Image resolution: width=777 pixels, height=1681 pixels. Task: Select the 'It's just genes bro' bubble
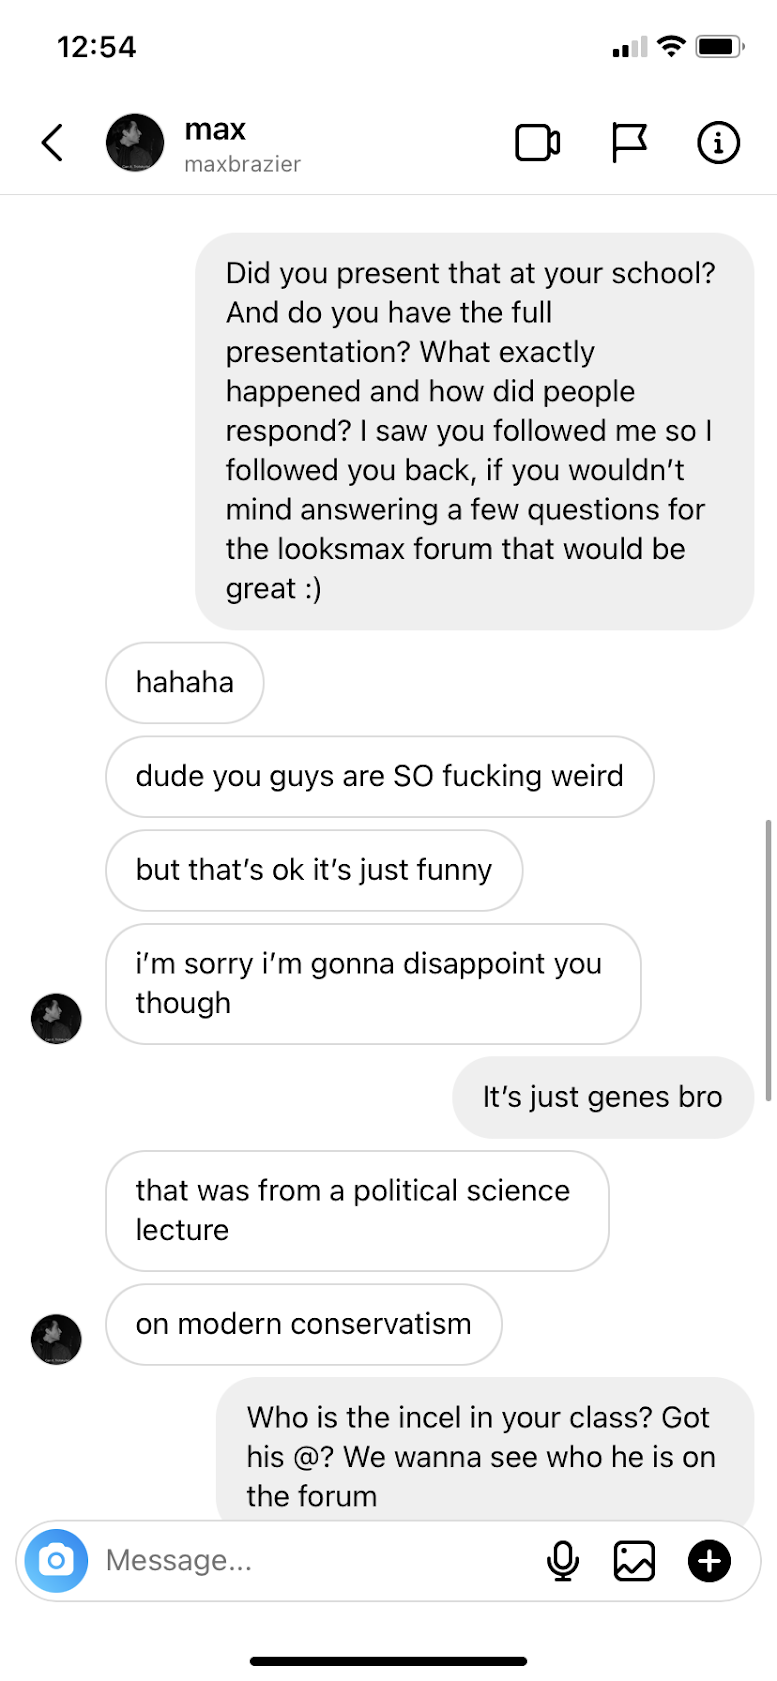point(603,1097)
